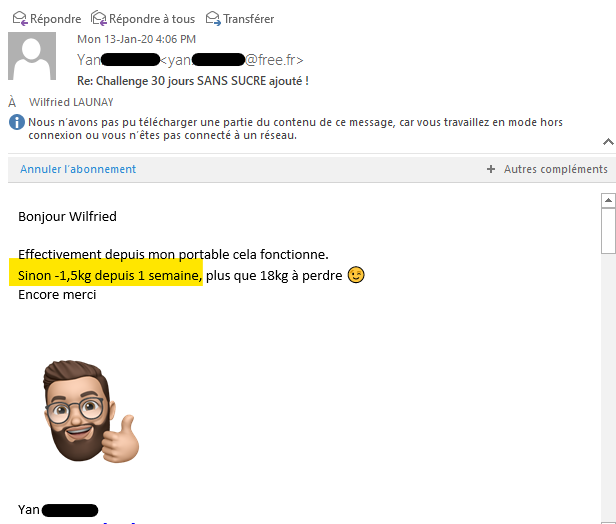The height and width of the screenshot is (524, 616).
Task: Open Autres compléments add-ins
Action: click(x=556, y=169)
